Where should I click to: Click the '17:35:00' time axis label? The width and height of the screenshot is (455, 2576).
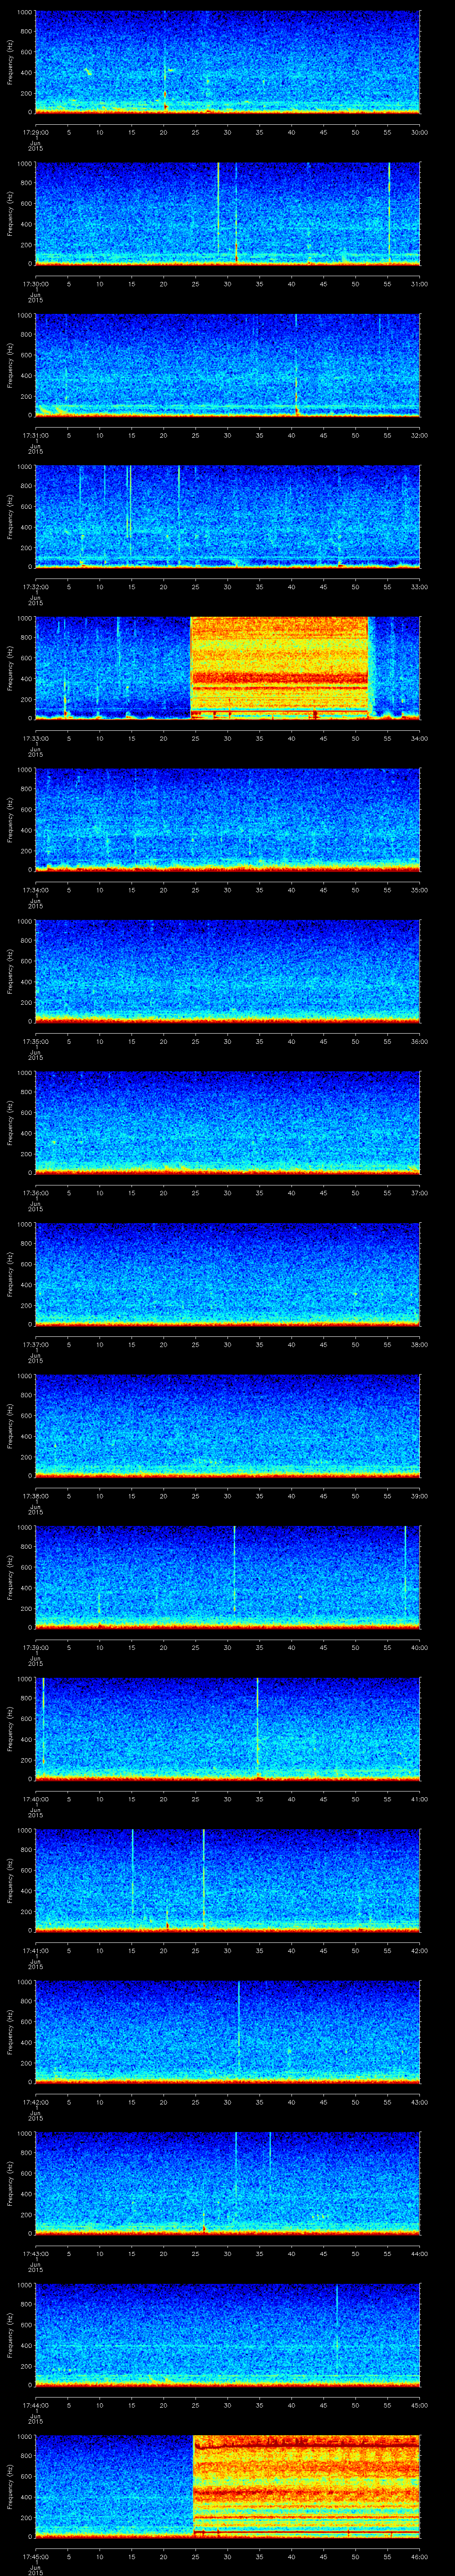tap(35, 1041)
